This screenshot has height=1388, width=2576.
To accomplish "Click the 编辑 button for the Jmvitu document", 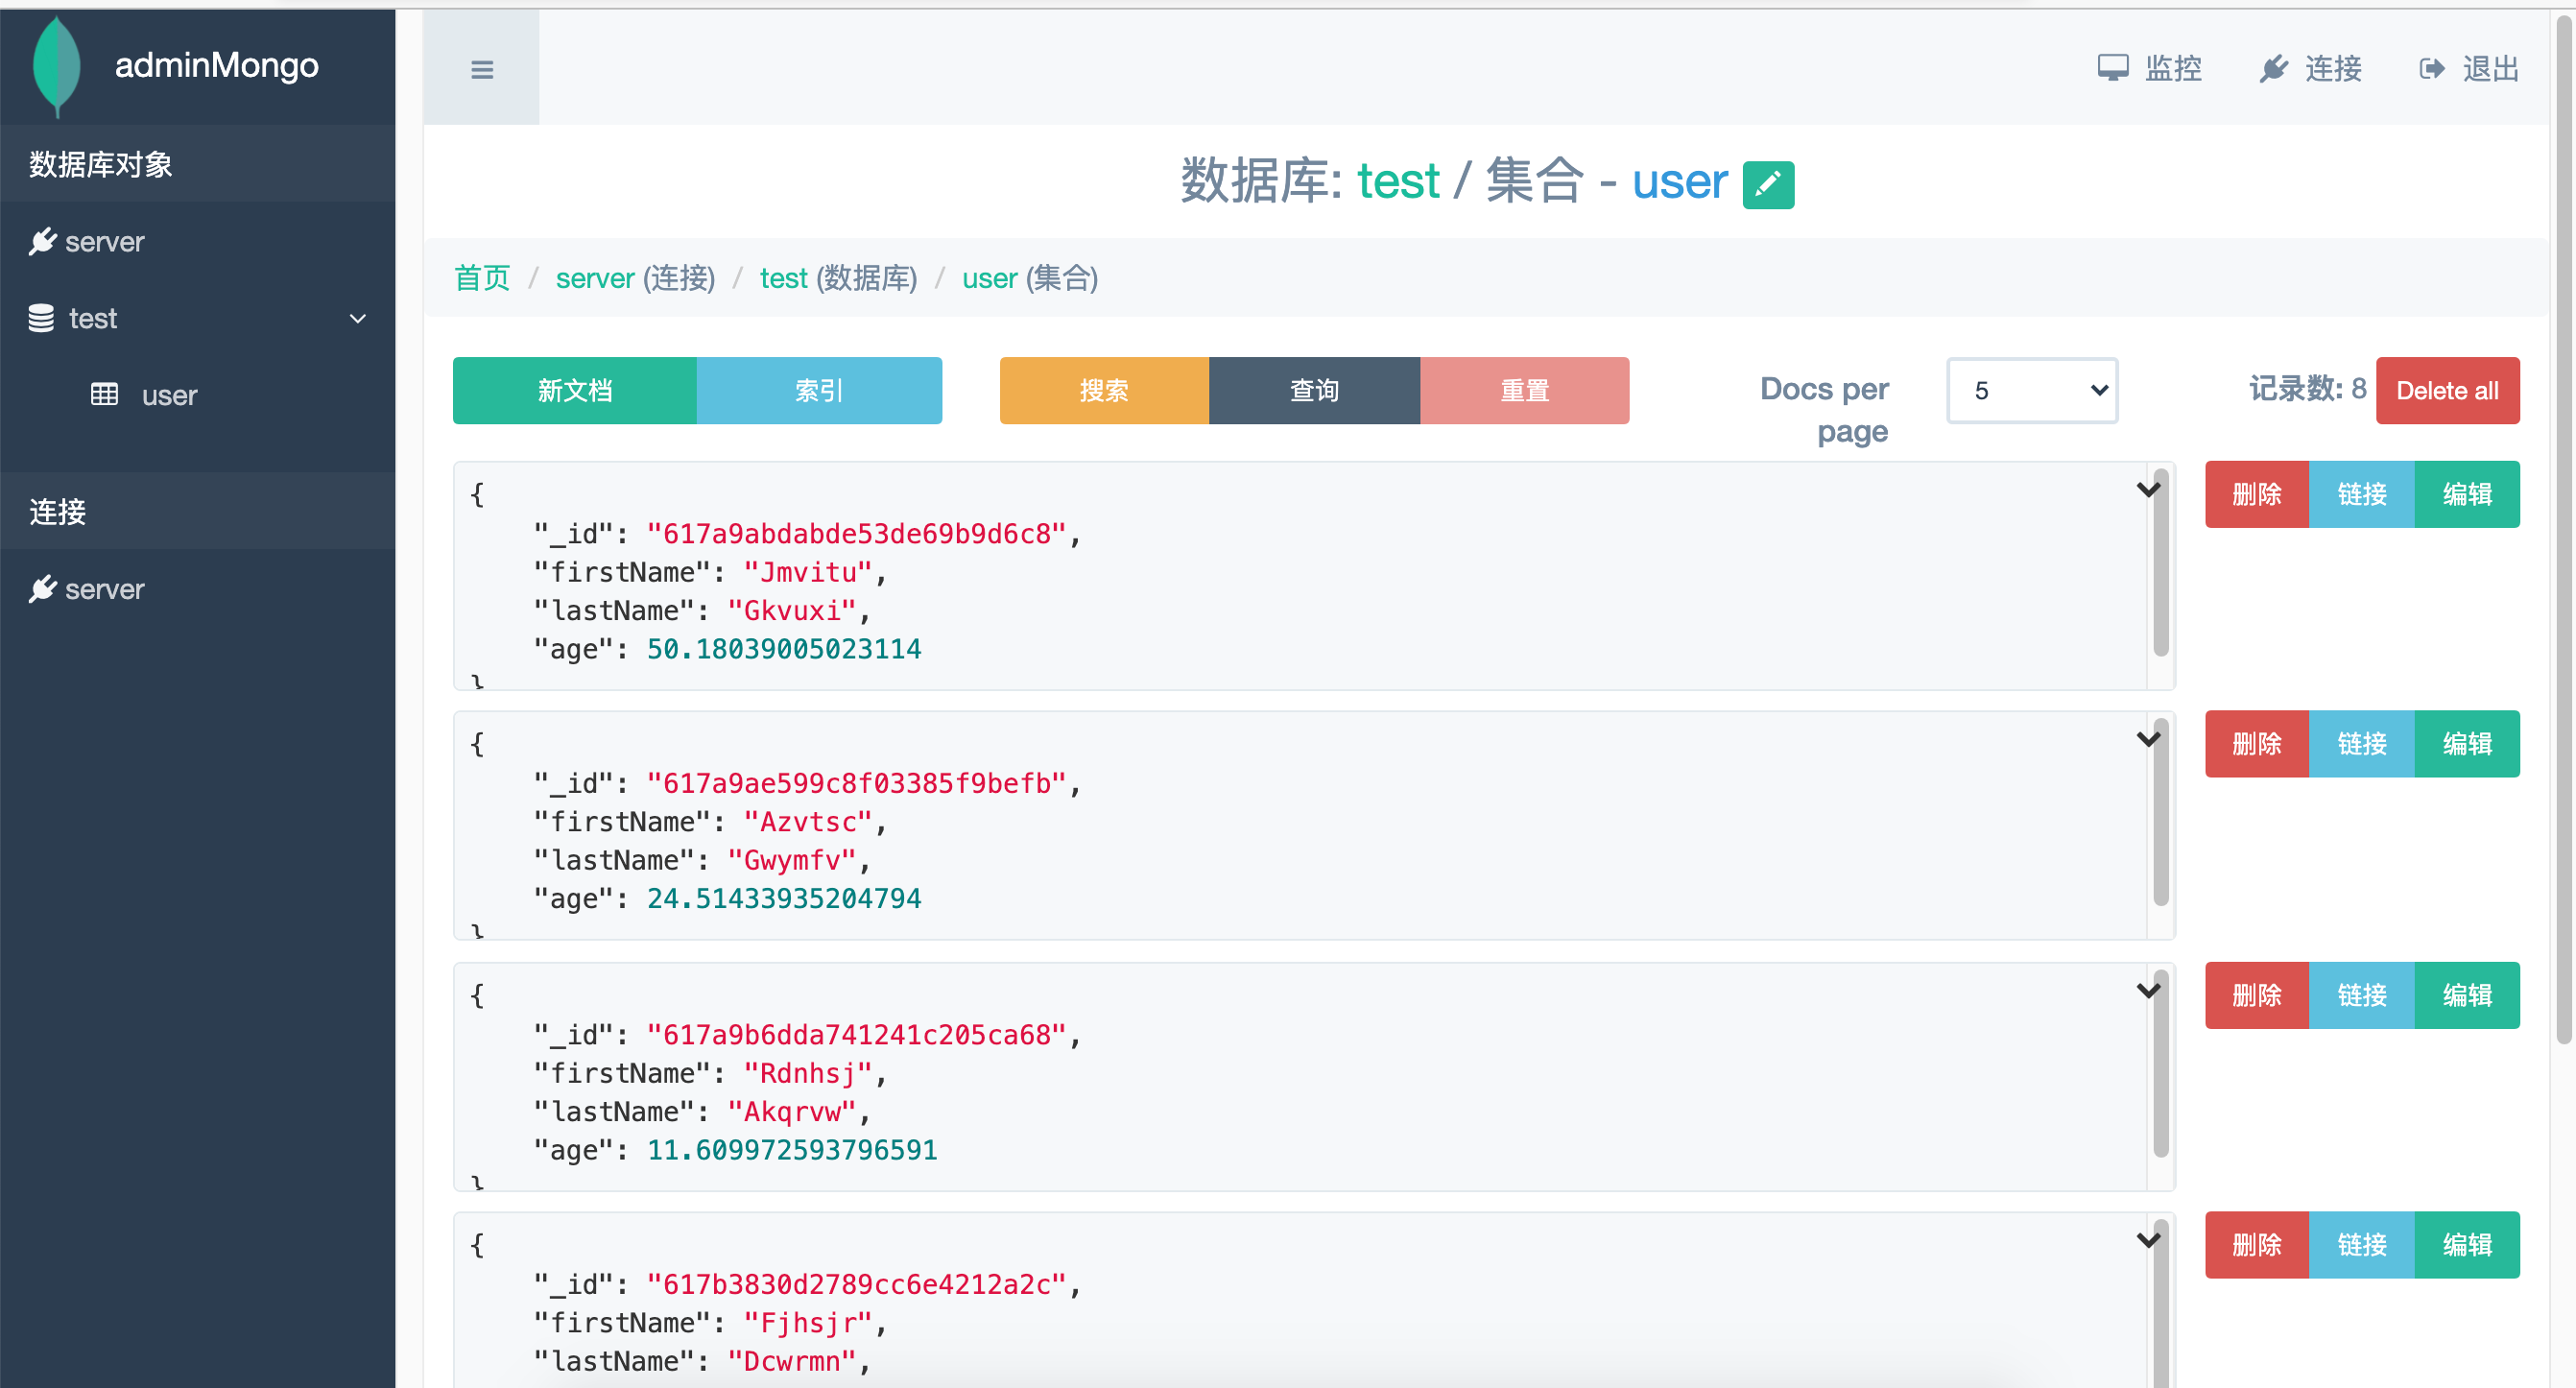I will pyautogui.click(x=2466, y=494).
